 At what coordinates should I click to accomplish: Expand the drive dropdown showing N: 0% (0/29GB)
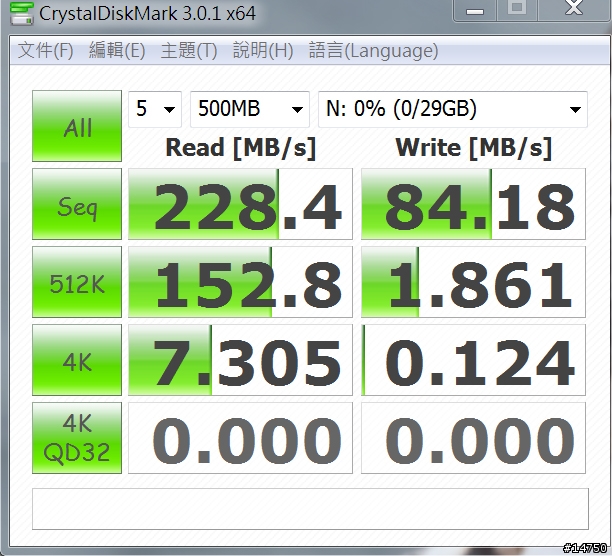[x=453, y=109]
